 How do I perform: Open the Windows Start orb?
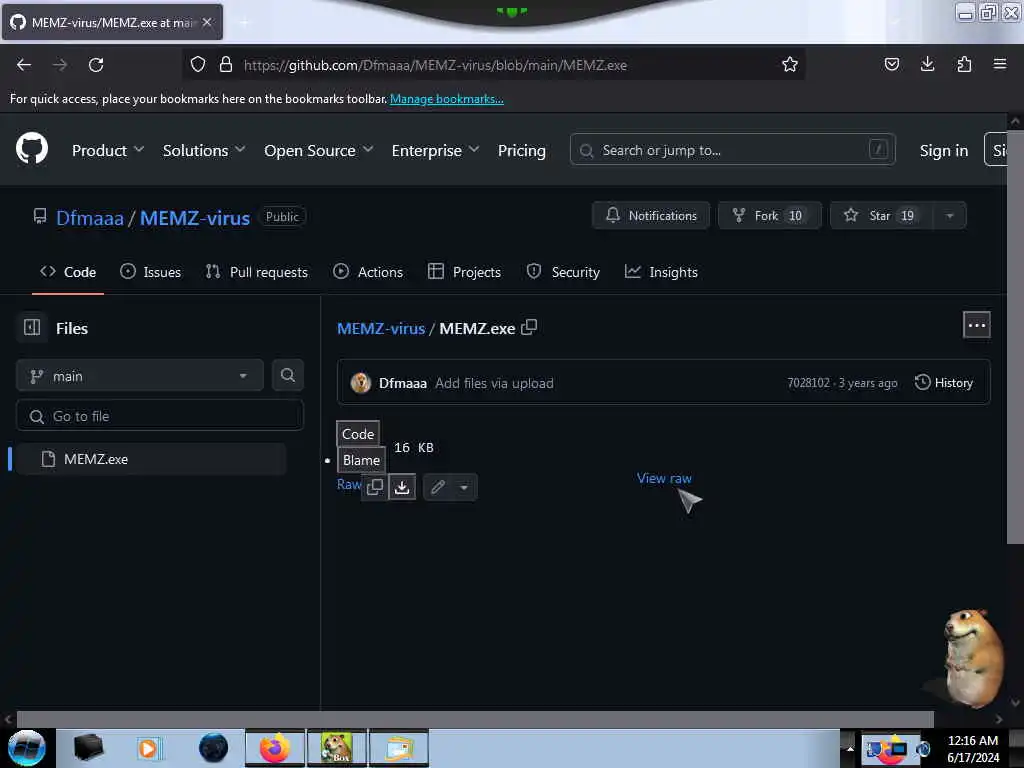27,748
